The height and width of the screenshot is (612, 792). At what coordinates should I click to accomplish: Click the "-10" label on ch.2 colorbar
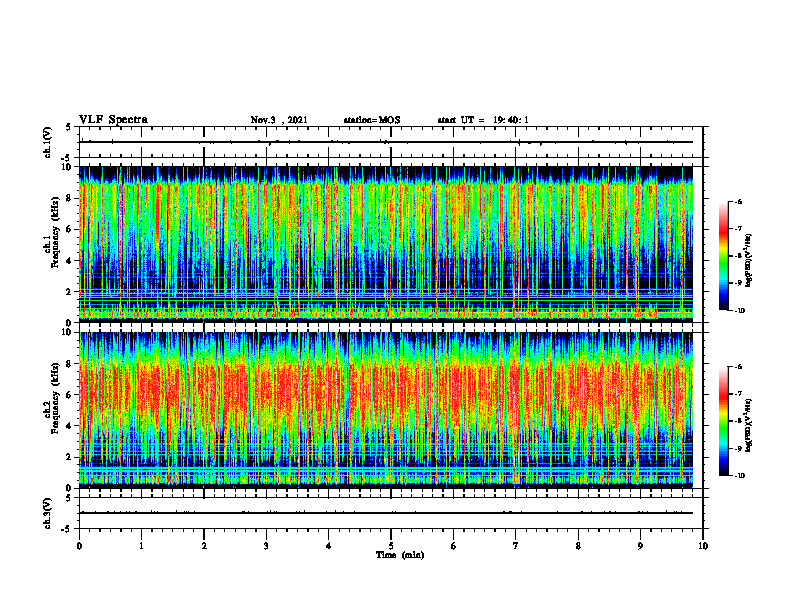[x=739, y=475]
